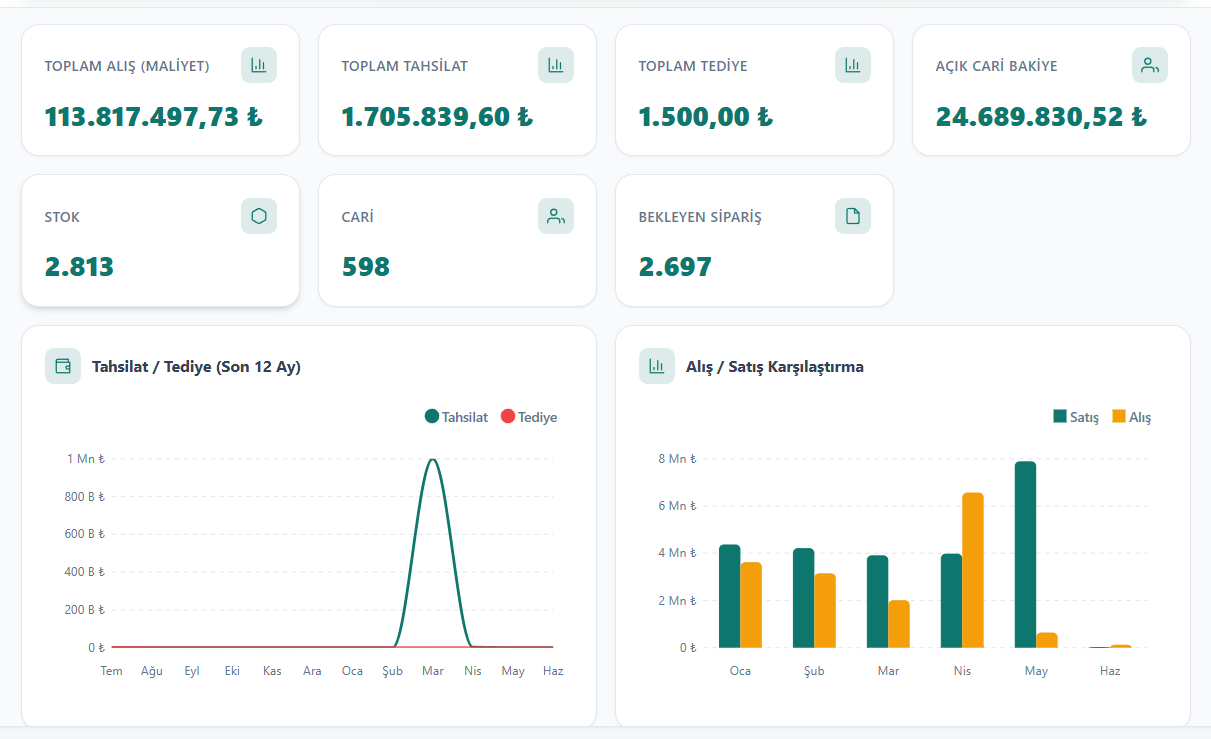Click the bar chart icon beside Alış / Satış Karşılaştırma
This screenshot has height=739, width=1211.
(x=657, y=366)
